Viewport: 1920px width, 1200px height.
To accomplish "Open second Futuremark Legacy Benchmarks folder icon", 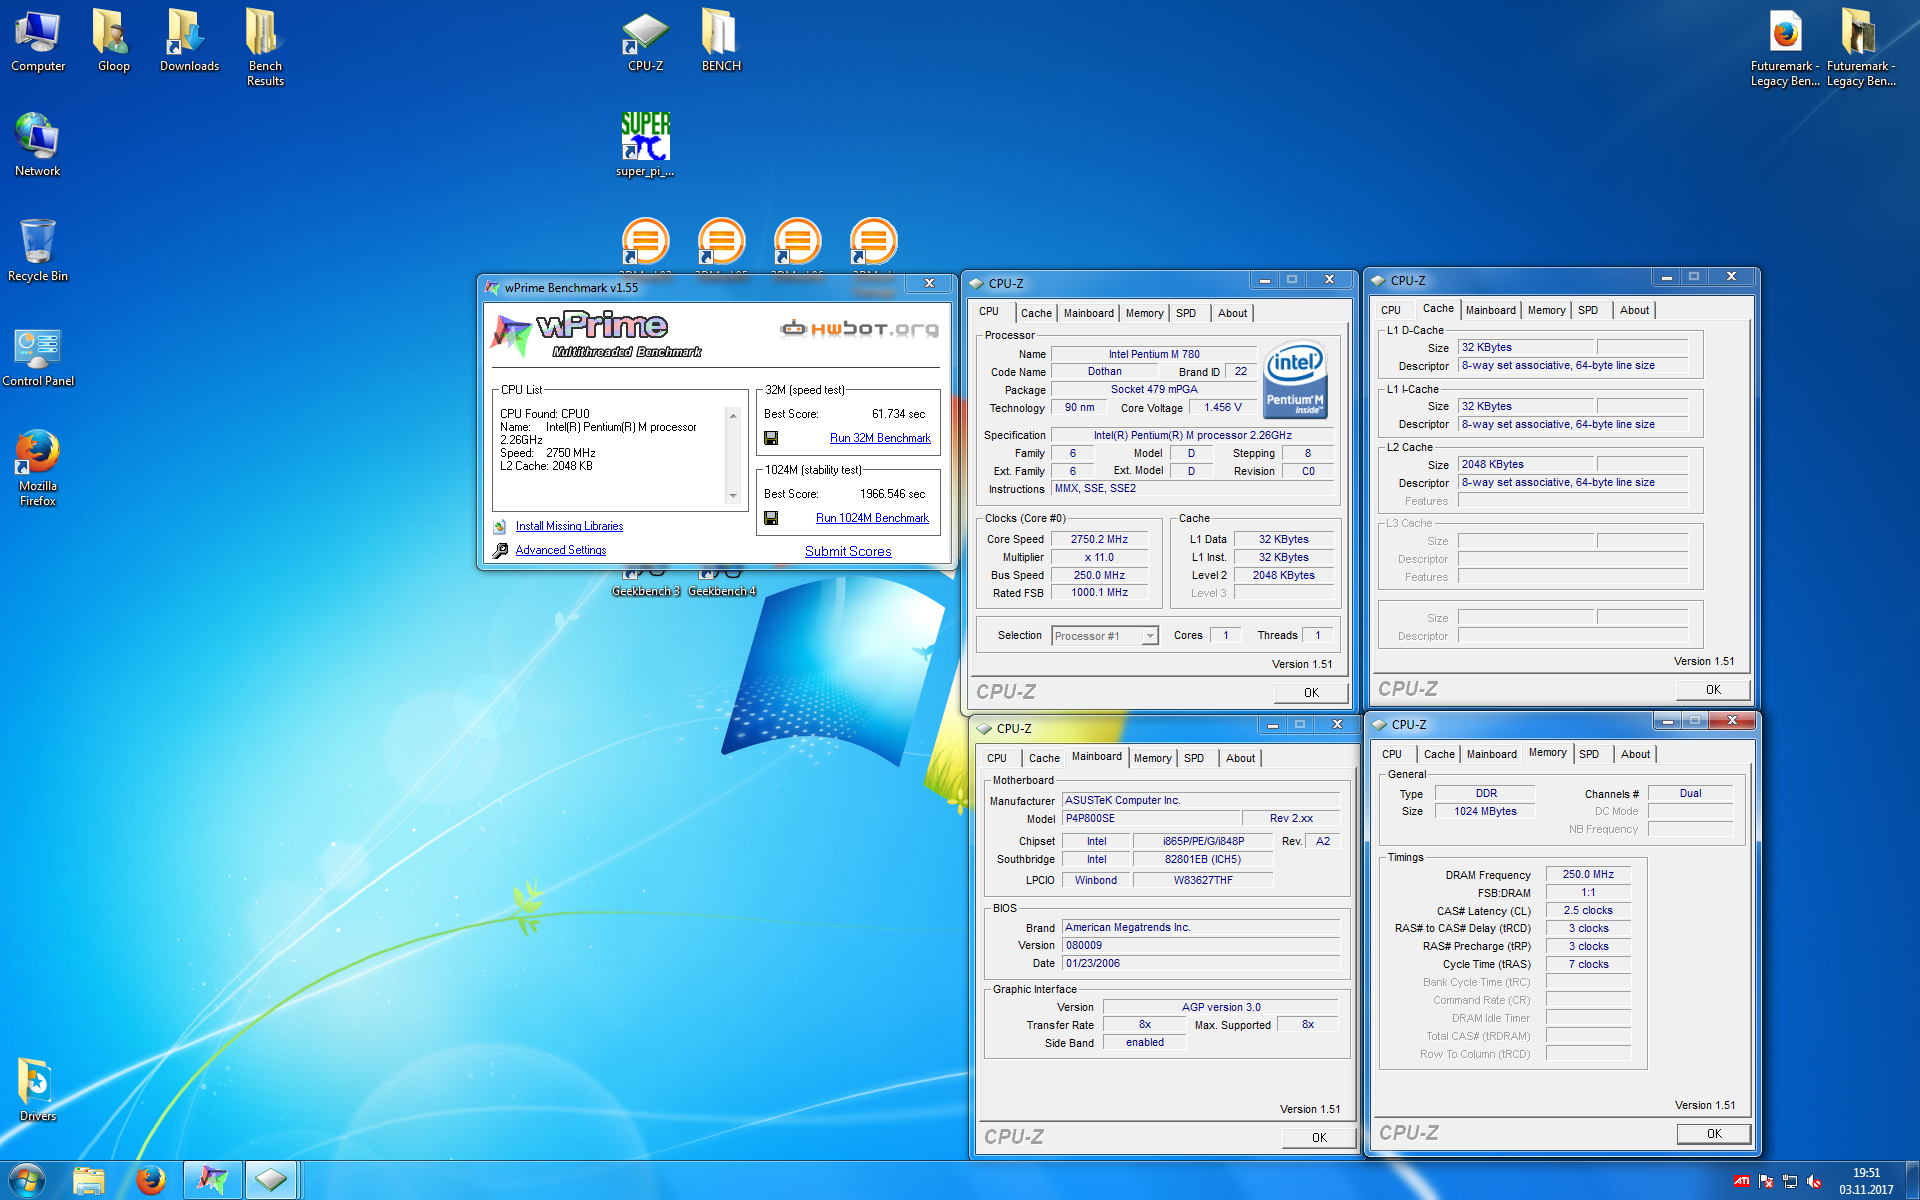I will pyautogui.click(x=1861, y=47).
